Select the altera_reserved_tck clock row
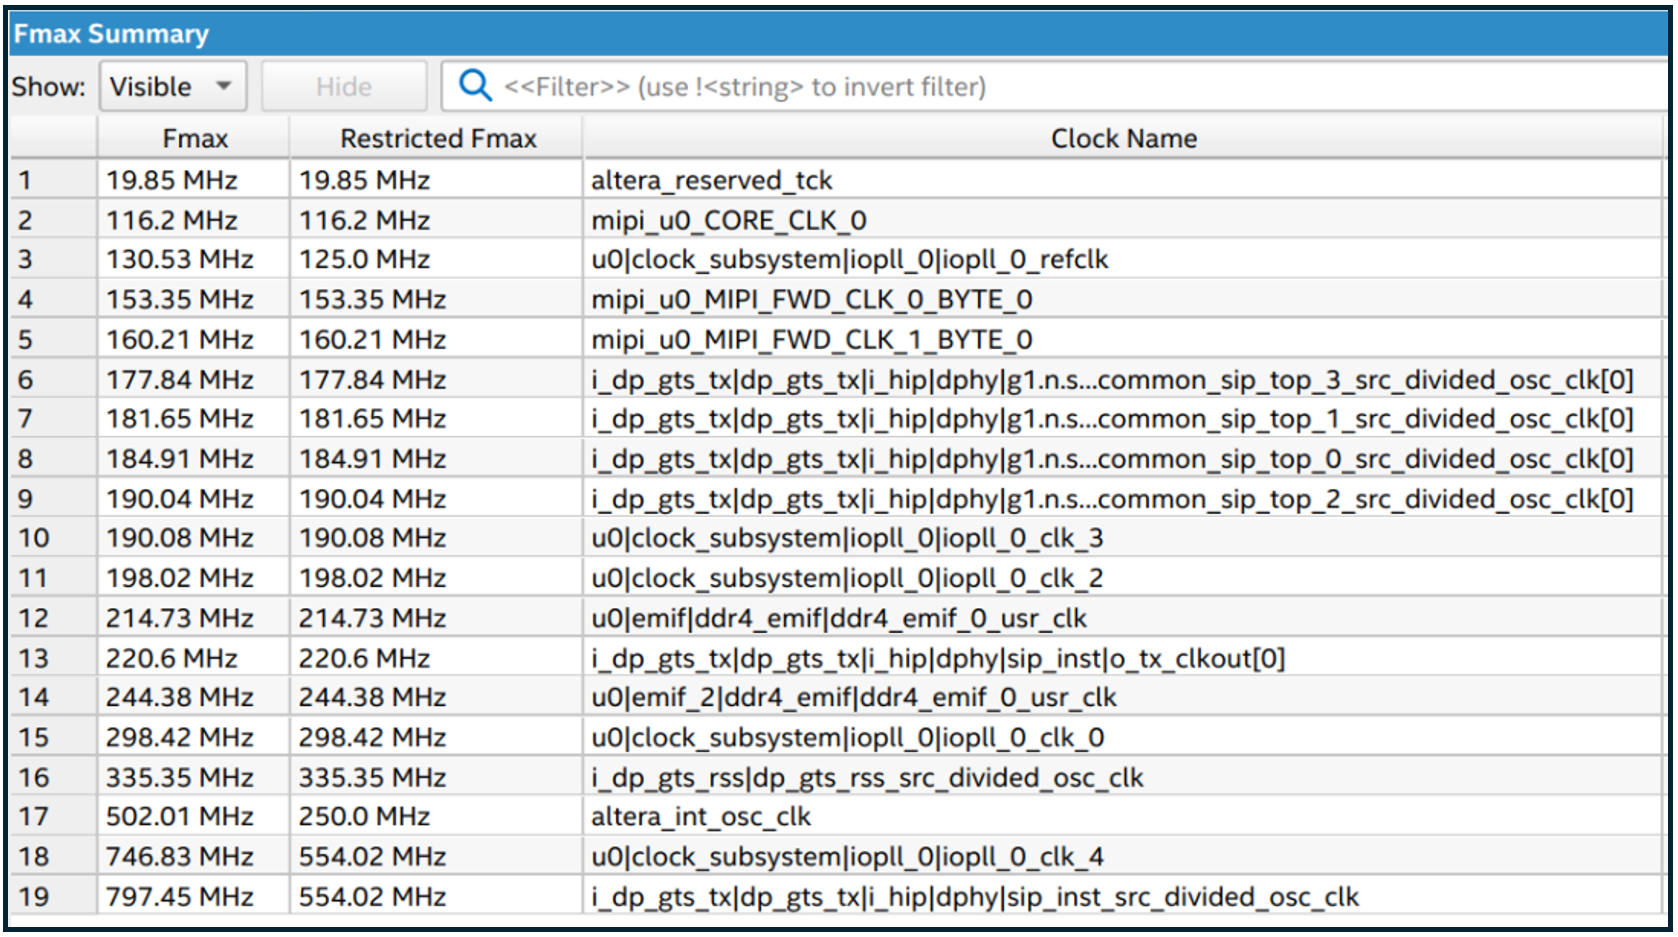 (x=711, y=180)
